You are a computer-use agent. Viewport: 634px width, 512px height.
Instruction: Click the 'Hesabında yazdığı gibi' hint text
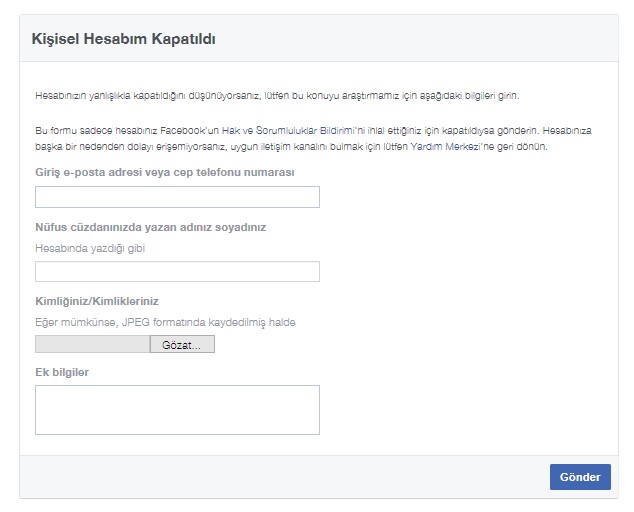(x=90, y=248)
